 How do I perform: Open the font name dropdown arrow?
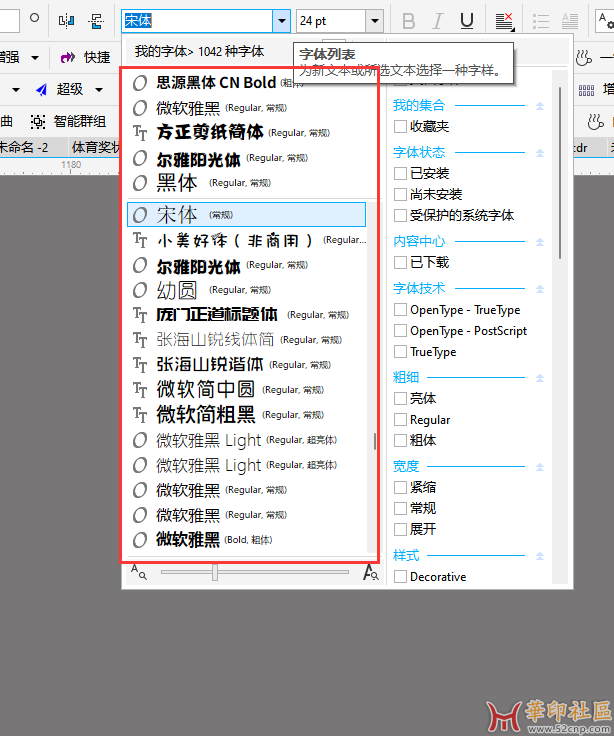click(282, 21)
